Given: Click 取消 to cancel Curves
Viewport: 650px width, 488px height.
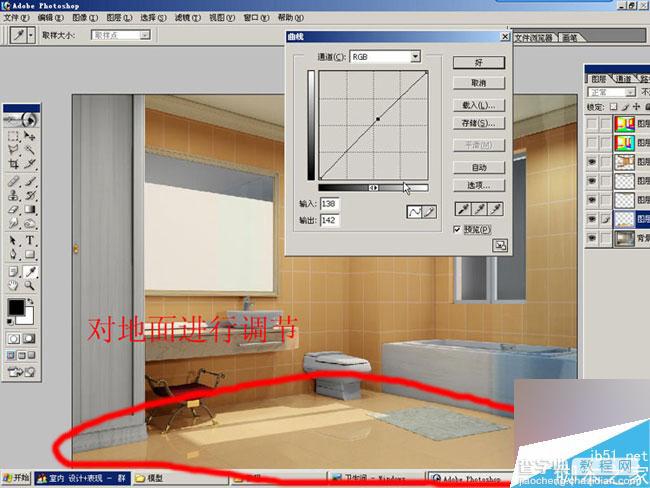Looking at the screenshot, I should click(479, 83).
